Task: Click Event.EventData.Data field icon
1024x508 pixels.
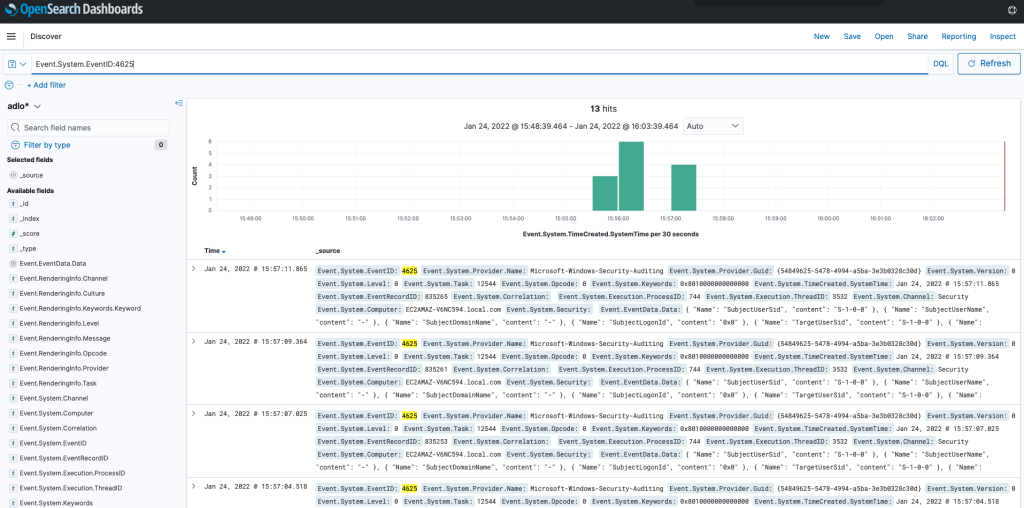Action: click(x=13, y=264)
